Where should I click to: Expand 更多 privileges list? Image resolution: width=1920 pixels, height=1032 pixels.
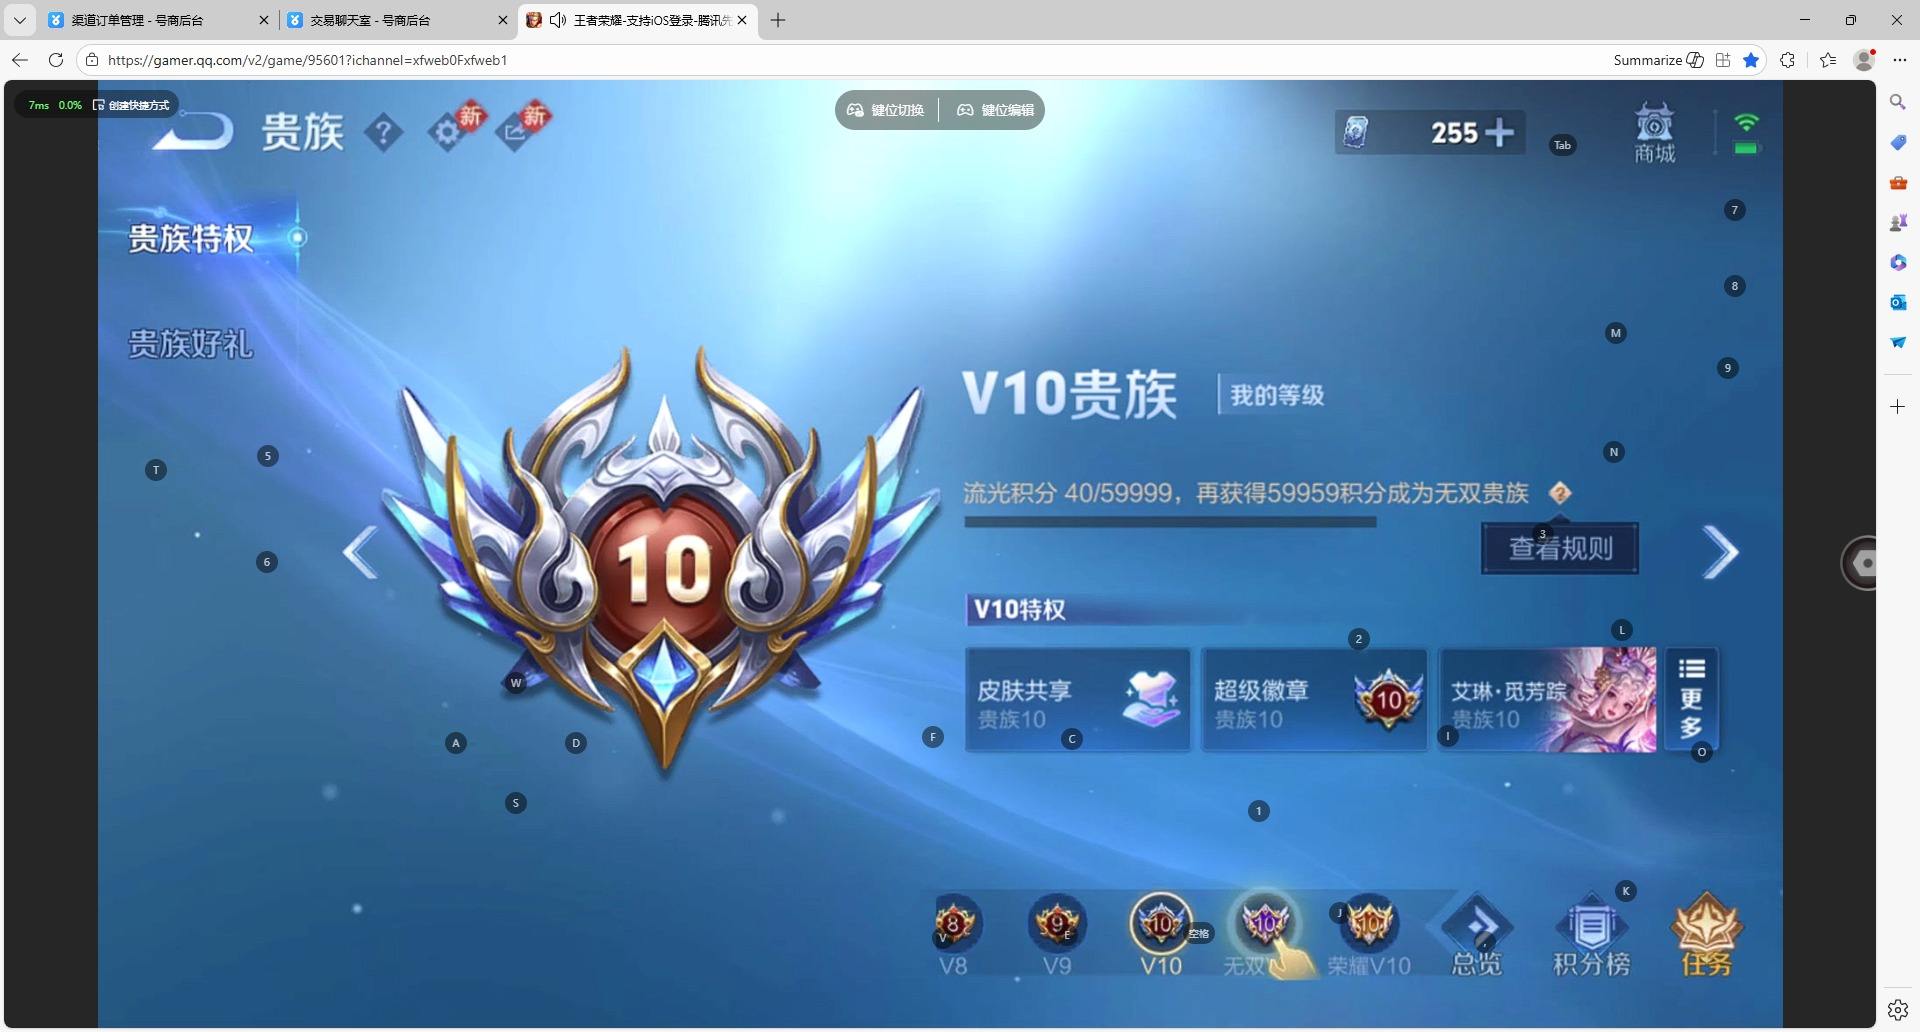coord(1691,699)
